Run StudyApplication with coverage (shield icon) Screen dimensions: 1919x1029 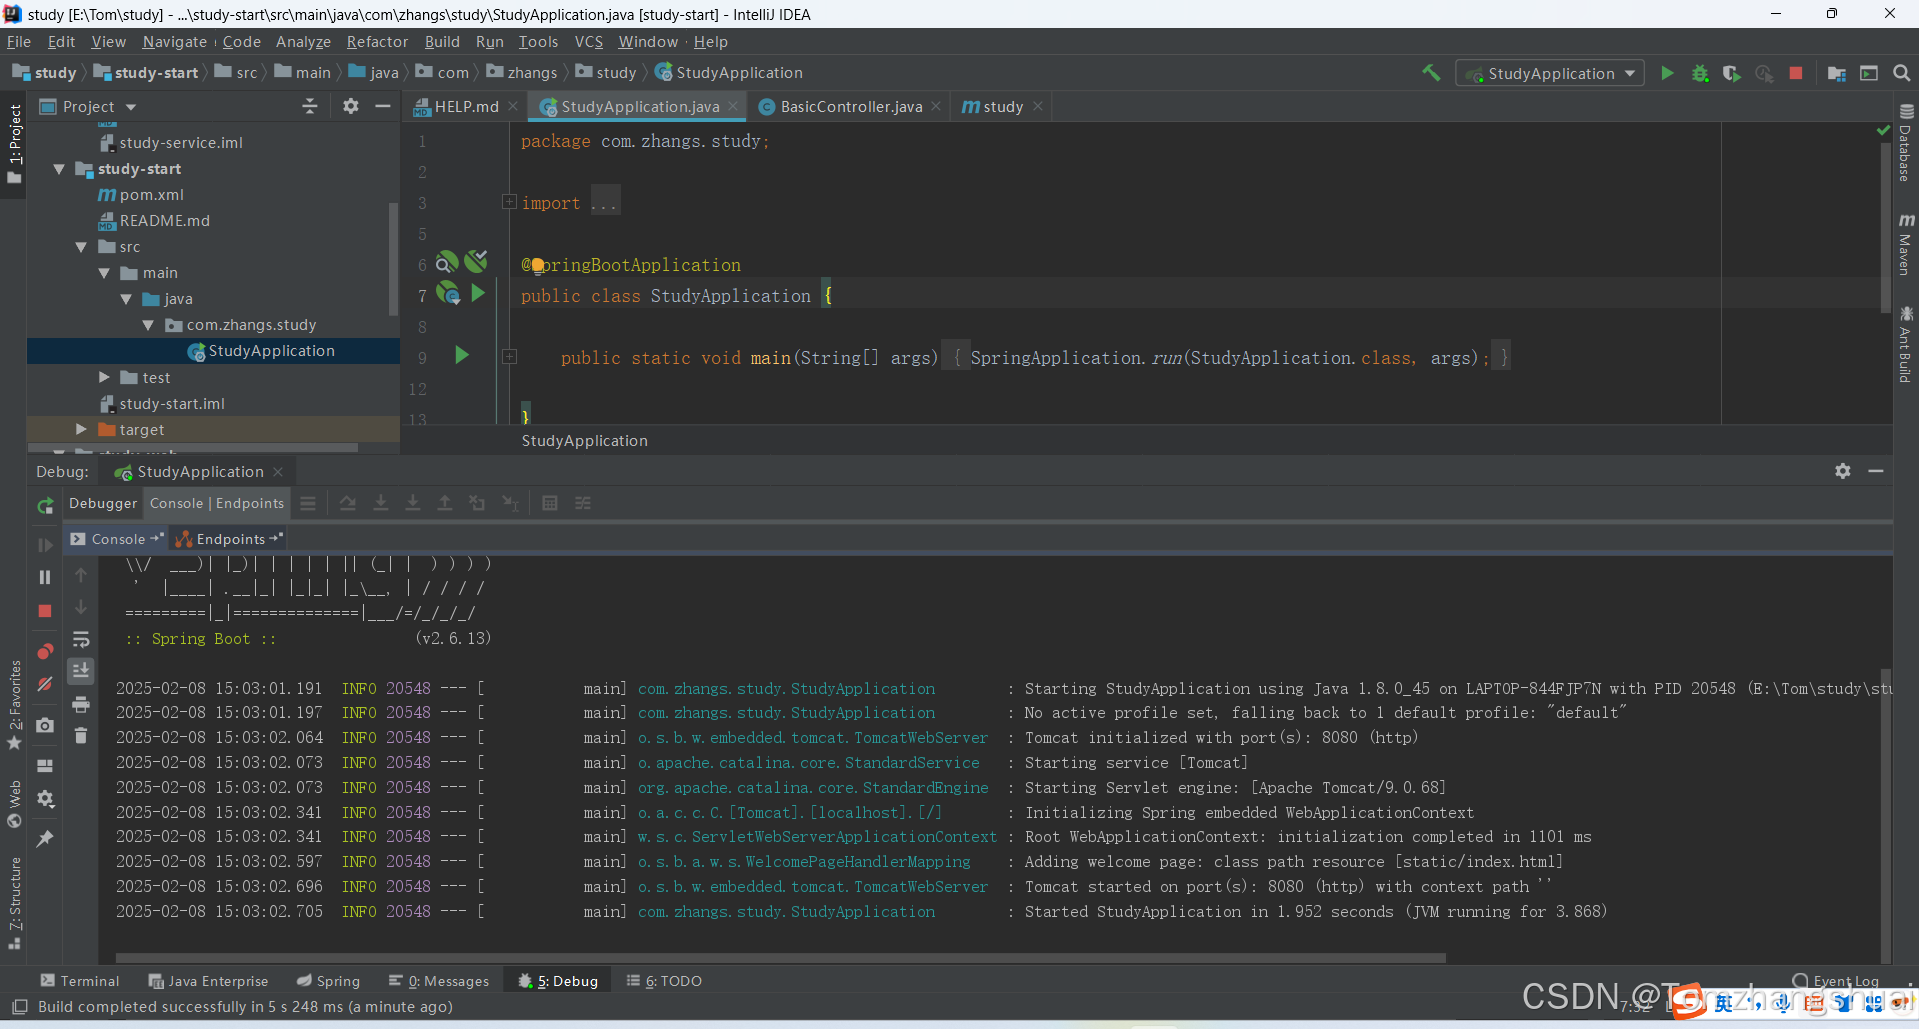1732,72
